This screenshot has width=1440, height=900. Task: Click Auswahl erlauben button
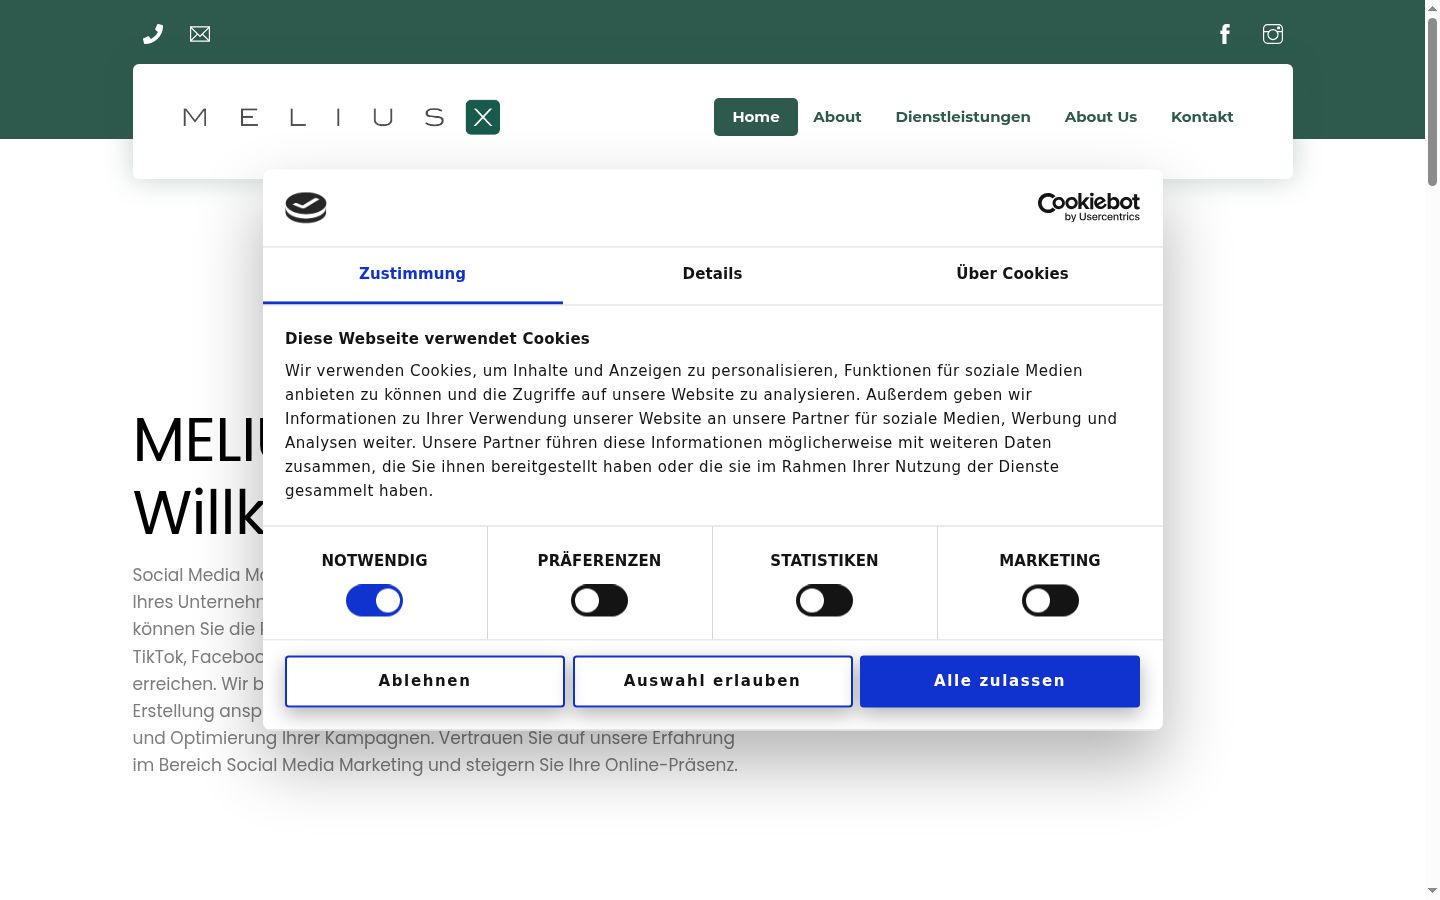[x=713, y=681]
